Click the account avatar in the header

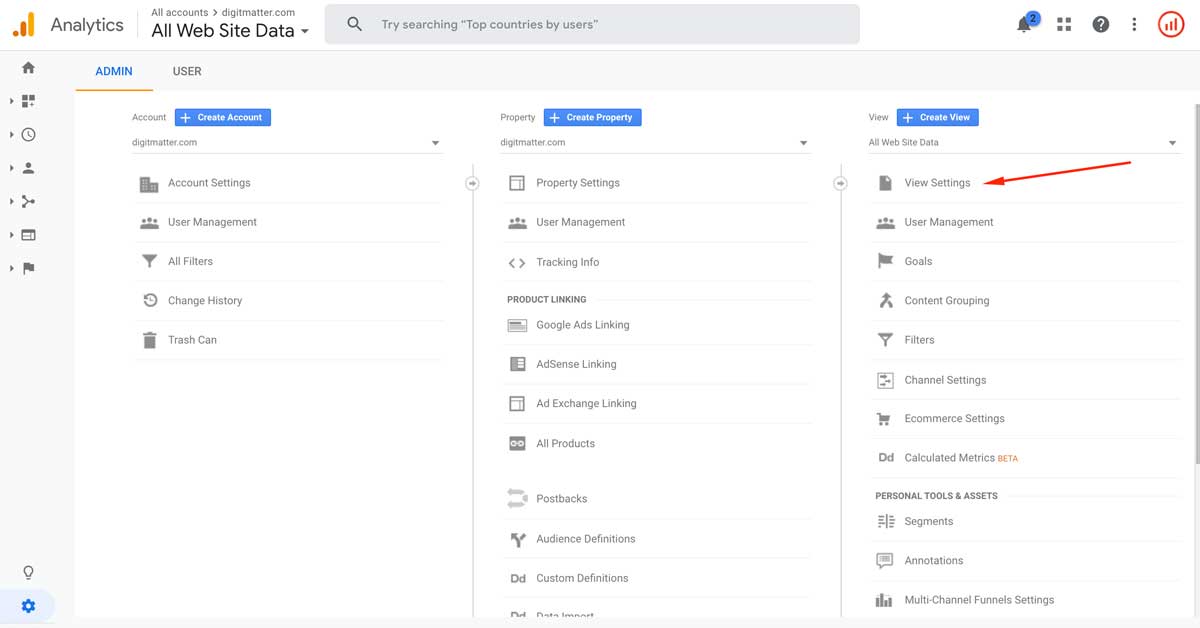1171,24
